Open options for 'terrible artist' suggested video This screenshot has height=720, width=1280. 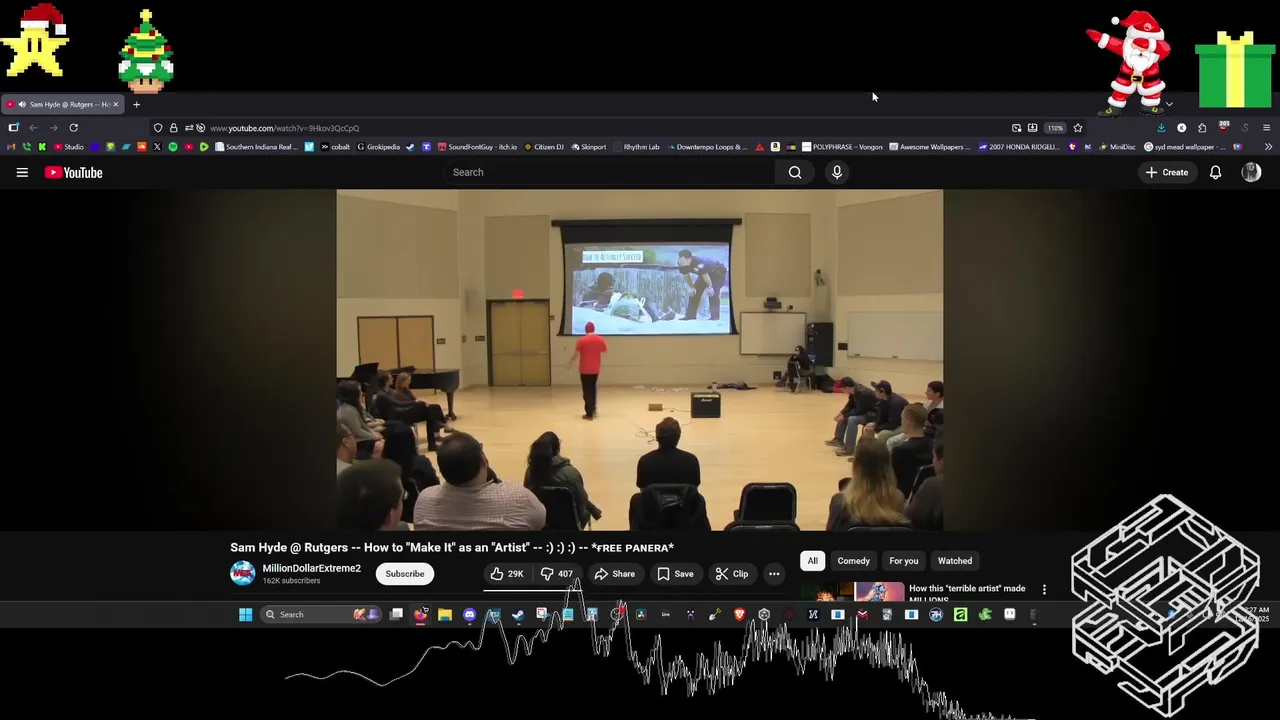[x=1044, y=590]
